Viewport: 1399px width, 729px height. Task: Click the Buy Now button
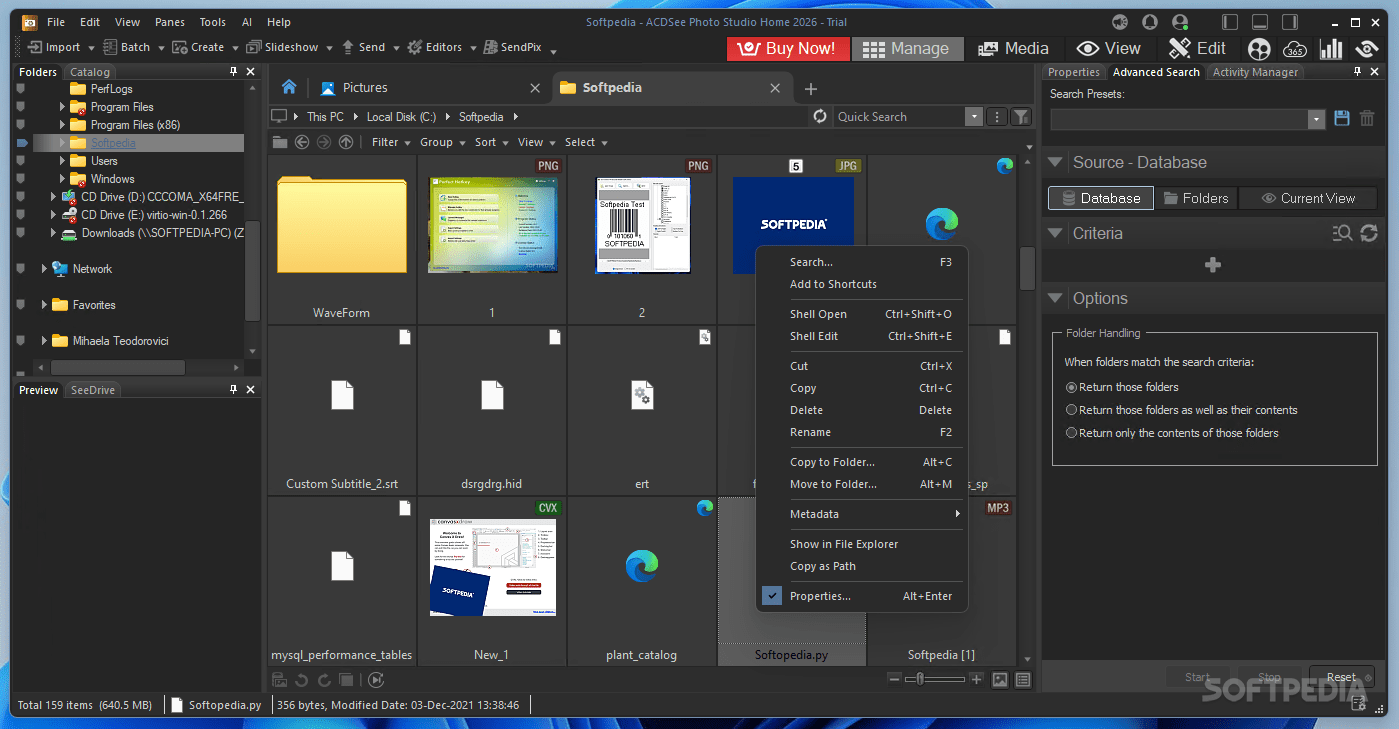788,48
